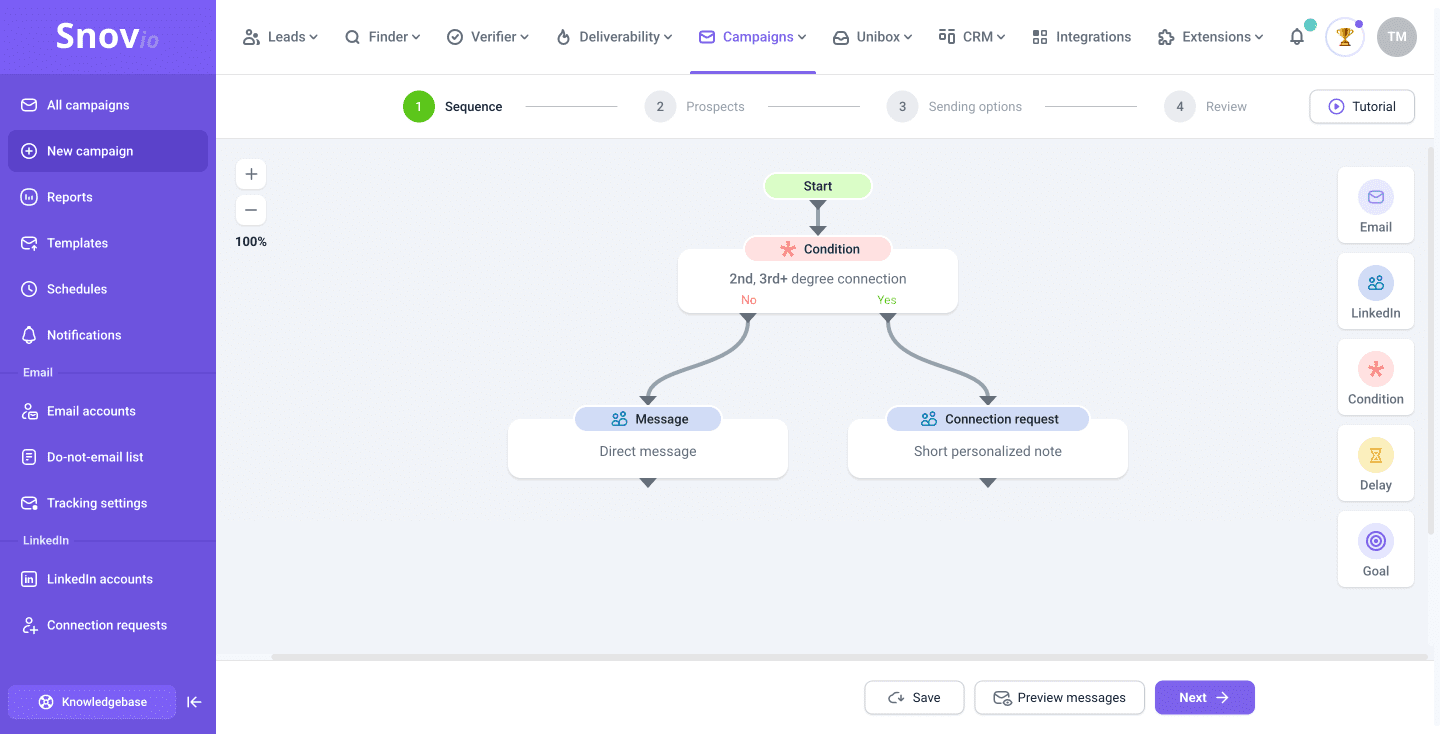Zoom out with the minus button
Screen dimensions: 1440x734
pos(251,210)
